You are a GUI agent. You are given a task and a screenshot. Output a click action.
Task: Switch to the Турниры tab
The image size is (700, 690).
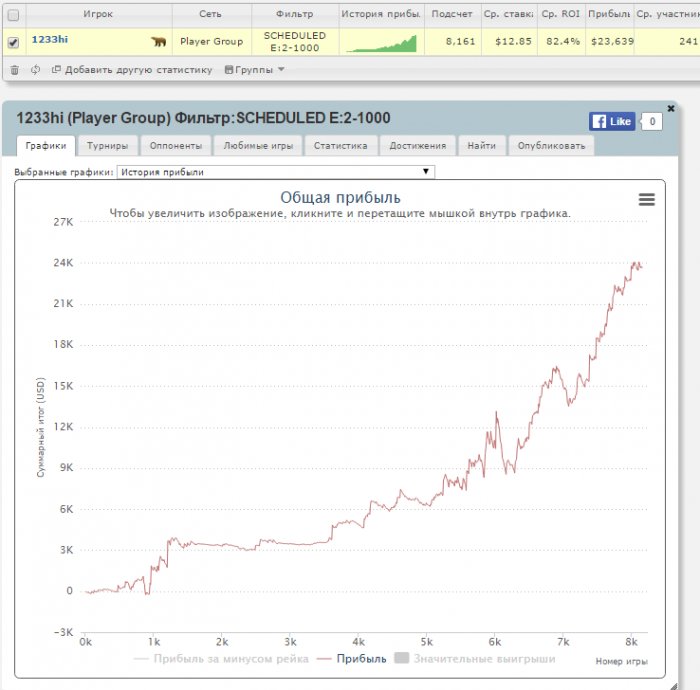click(107, 146)
